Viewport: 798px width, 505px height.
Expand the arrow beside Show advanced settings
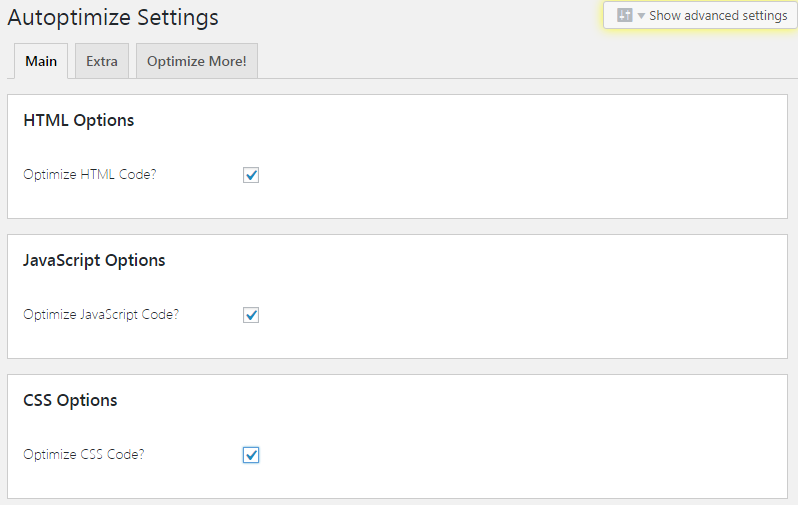[641, 16]
